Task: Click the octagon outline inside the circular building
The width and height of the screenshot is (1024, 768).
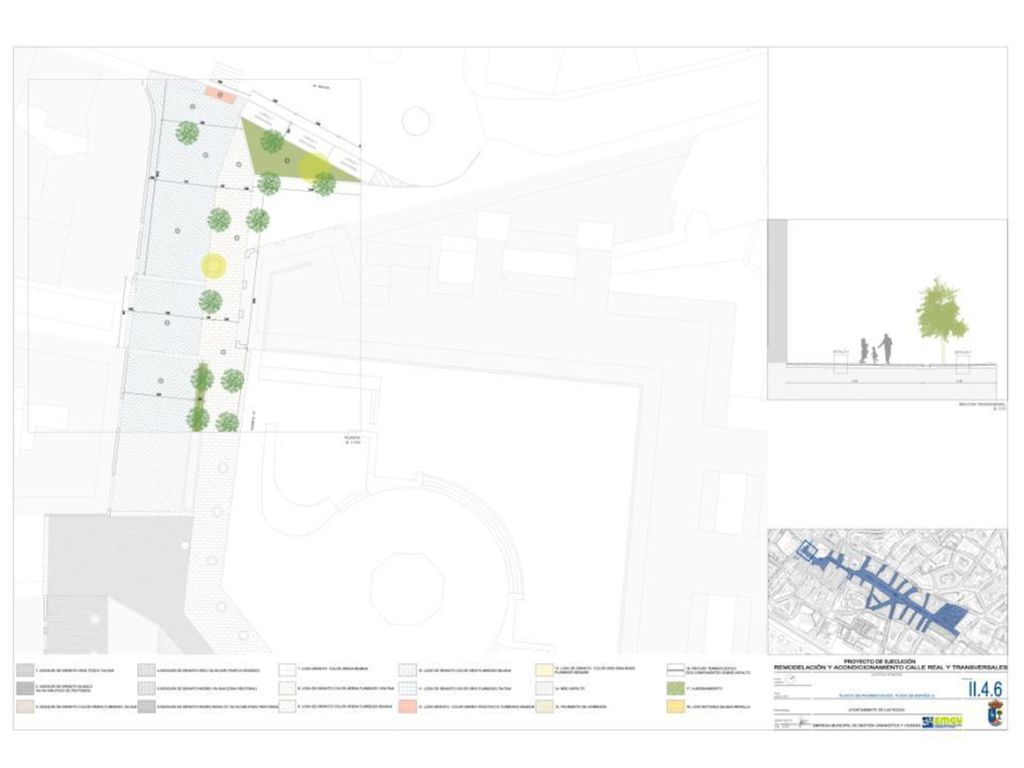Action: pyautogui.click(x=408, y=589)
